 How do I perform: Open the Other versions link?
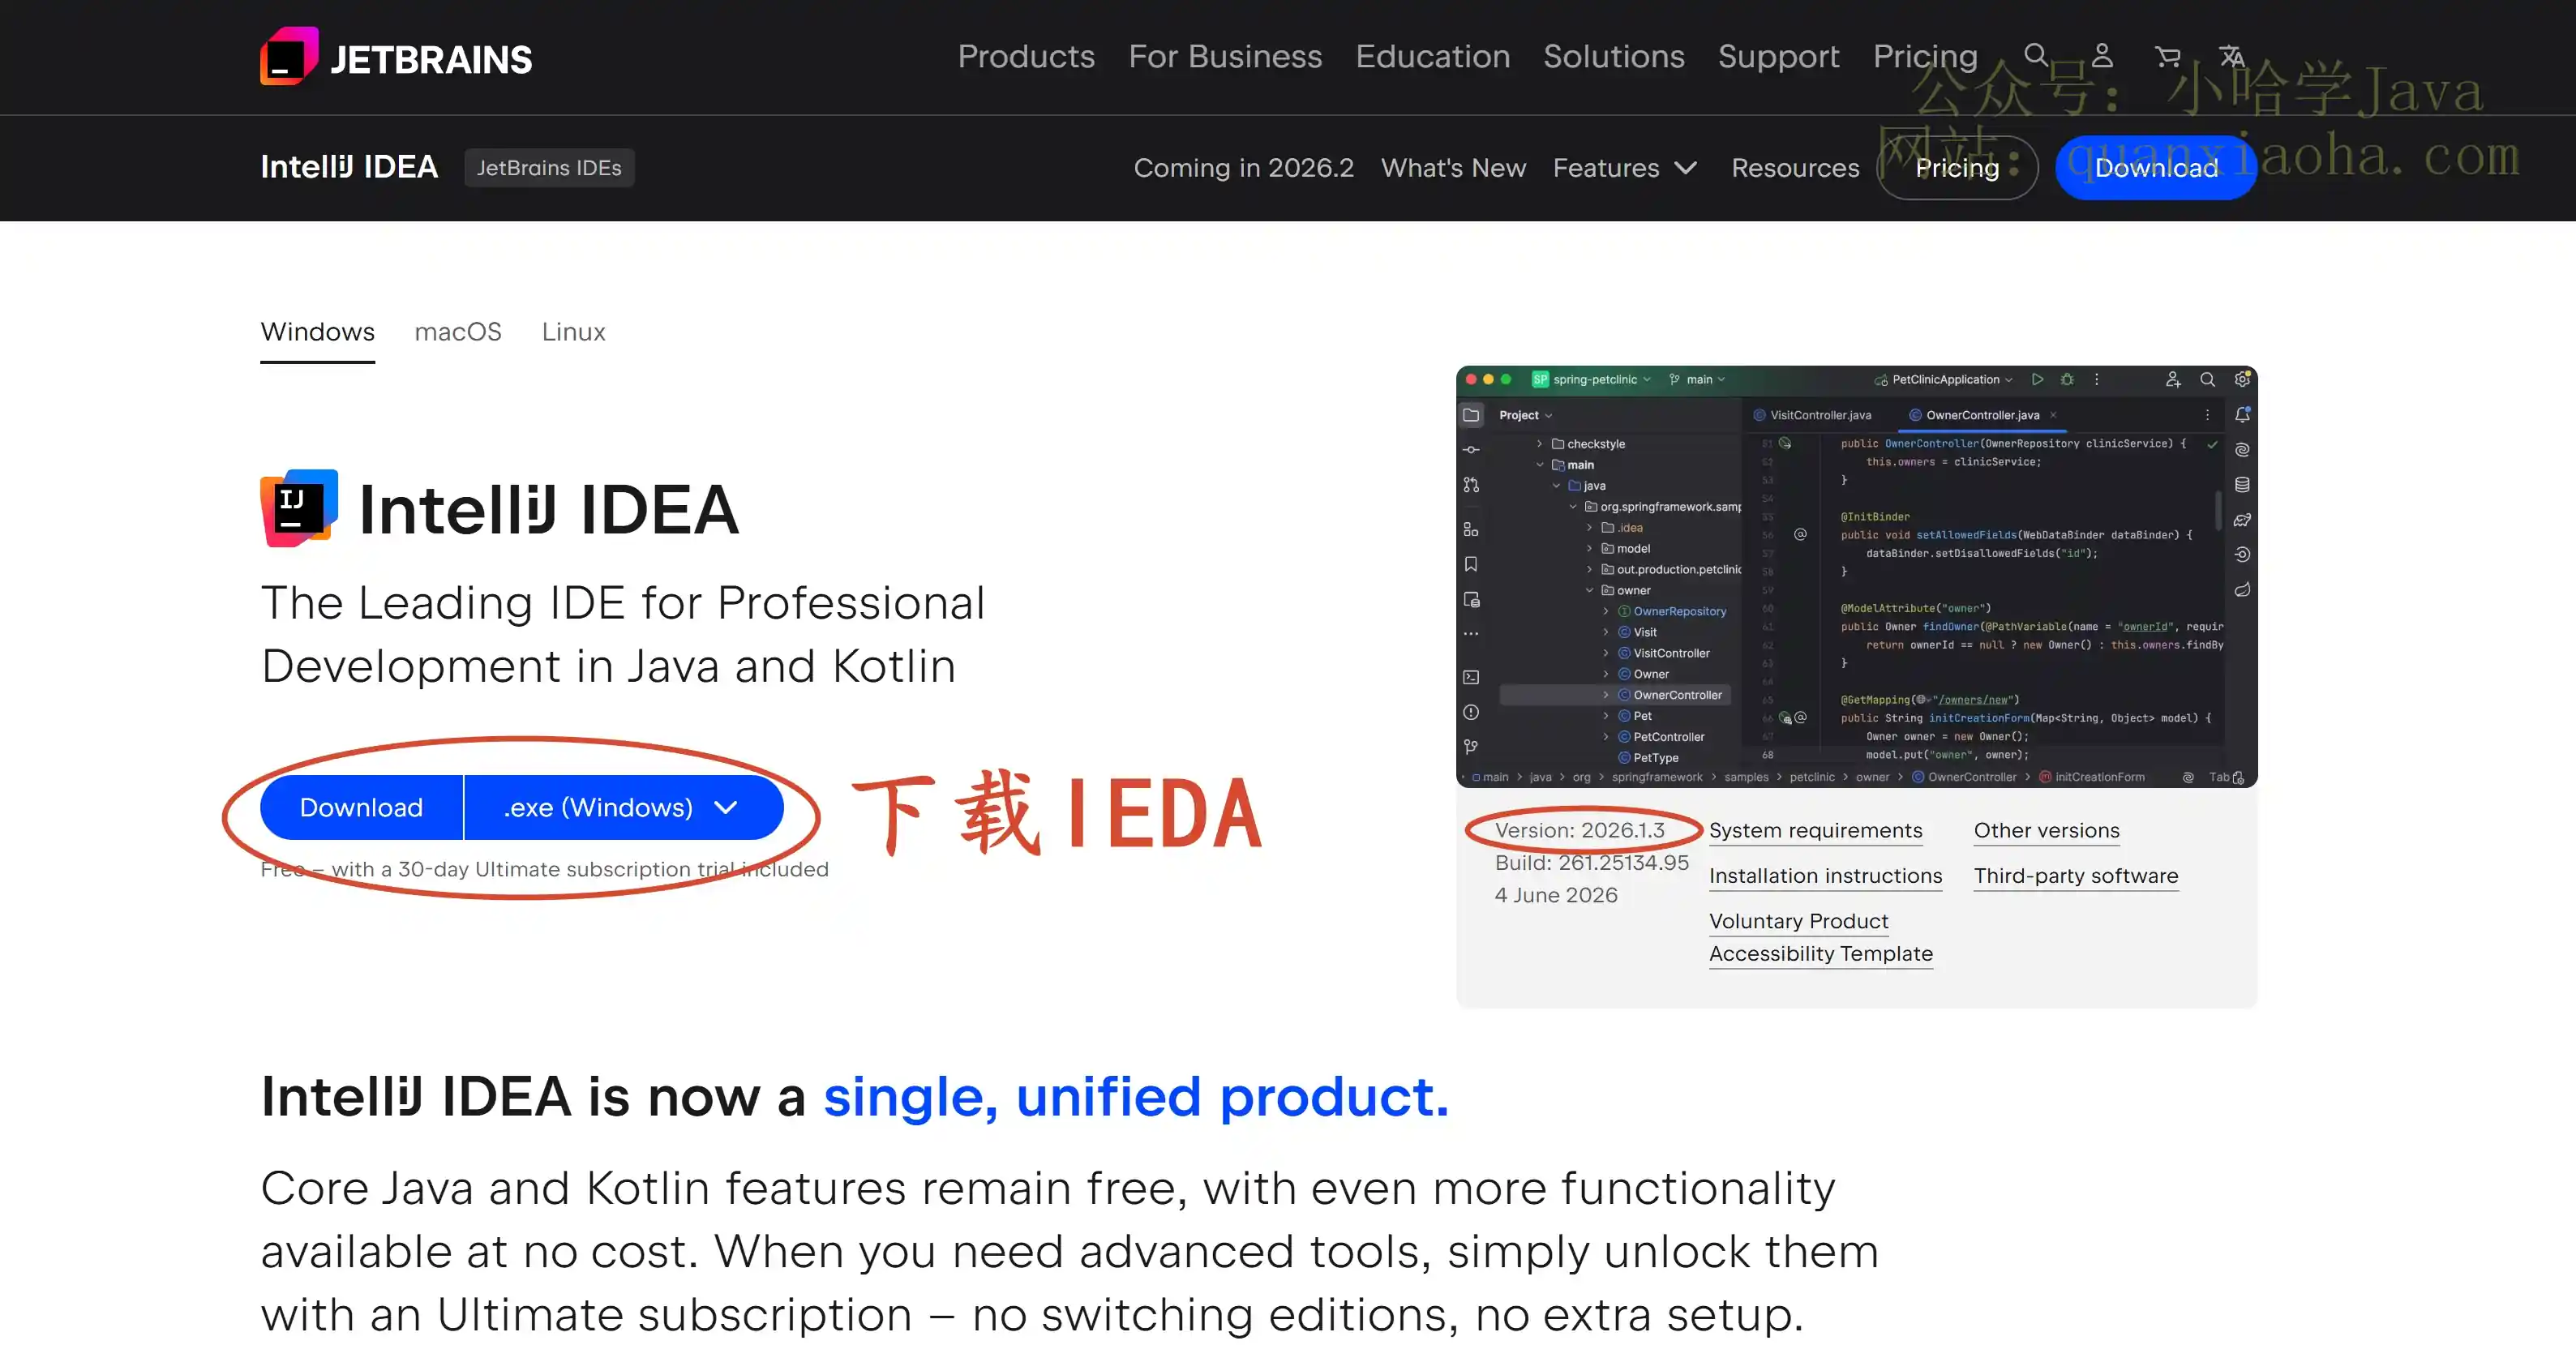click(x=2047, y=830)
